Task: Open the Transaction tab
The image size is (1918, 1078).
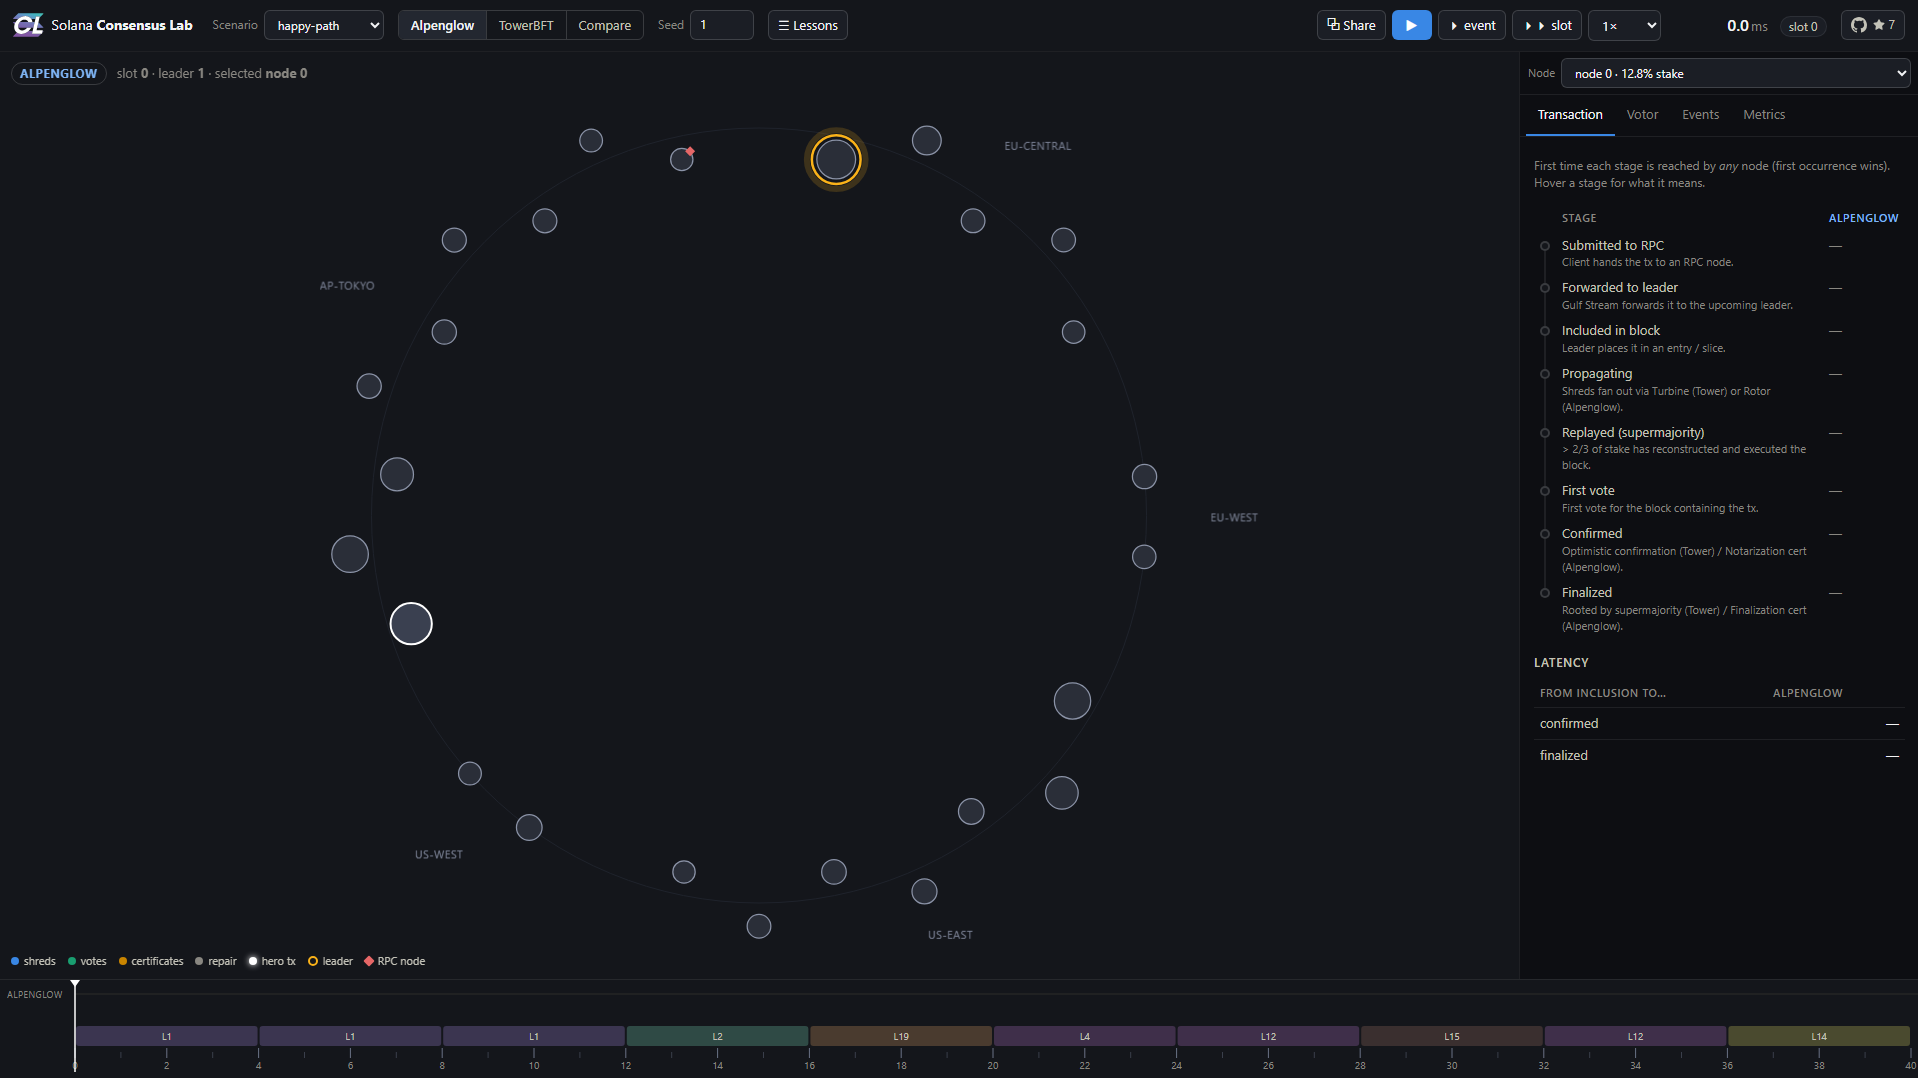Action: 1570,115
